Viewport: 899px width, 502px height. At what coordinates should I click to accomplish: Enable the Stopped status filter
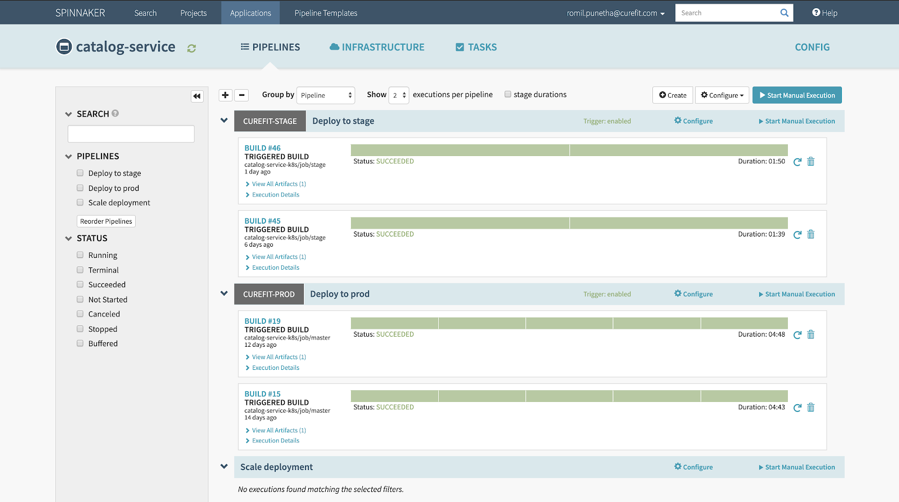pyautogui.click(x=80, y=329)
